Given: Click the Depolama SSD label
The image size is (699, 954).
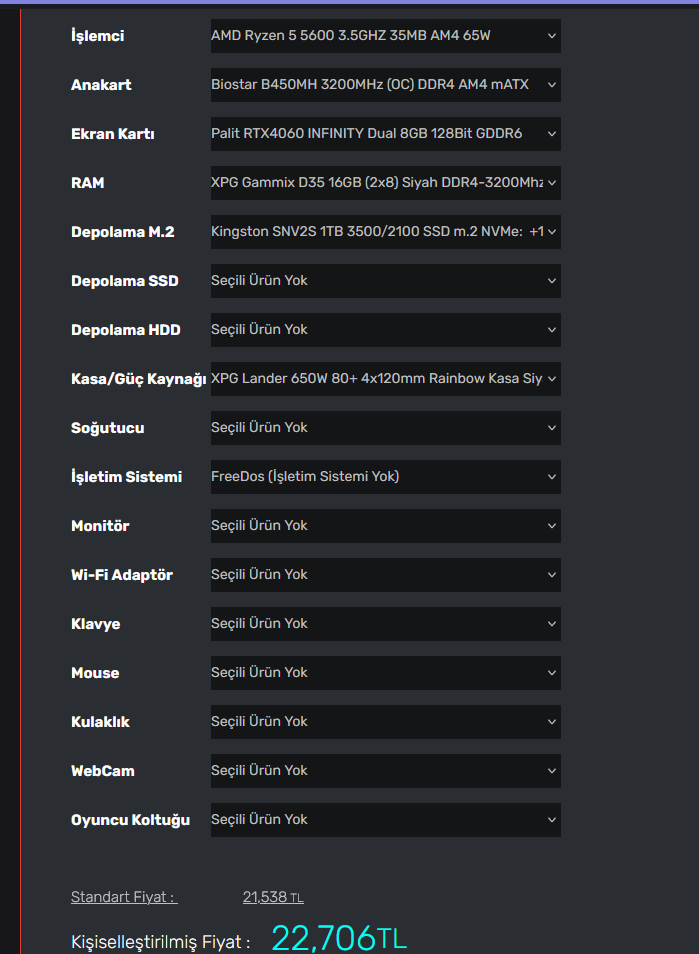Looking at the screenshot, I should [125, 280].
